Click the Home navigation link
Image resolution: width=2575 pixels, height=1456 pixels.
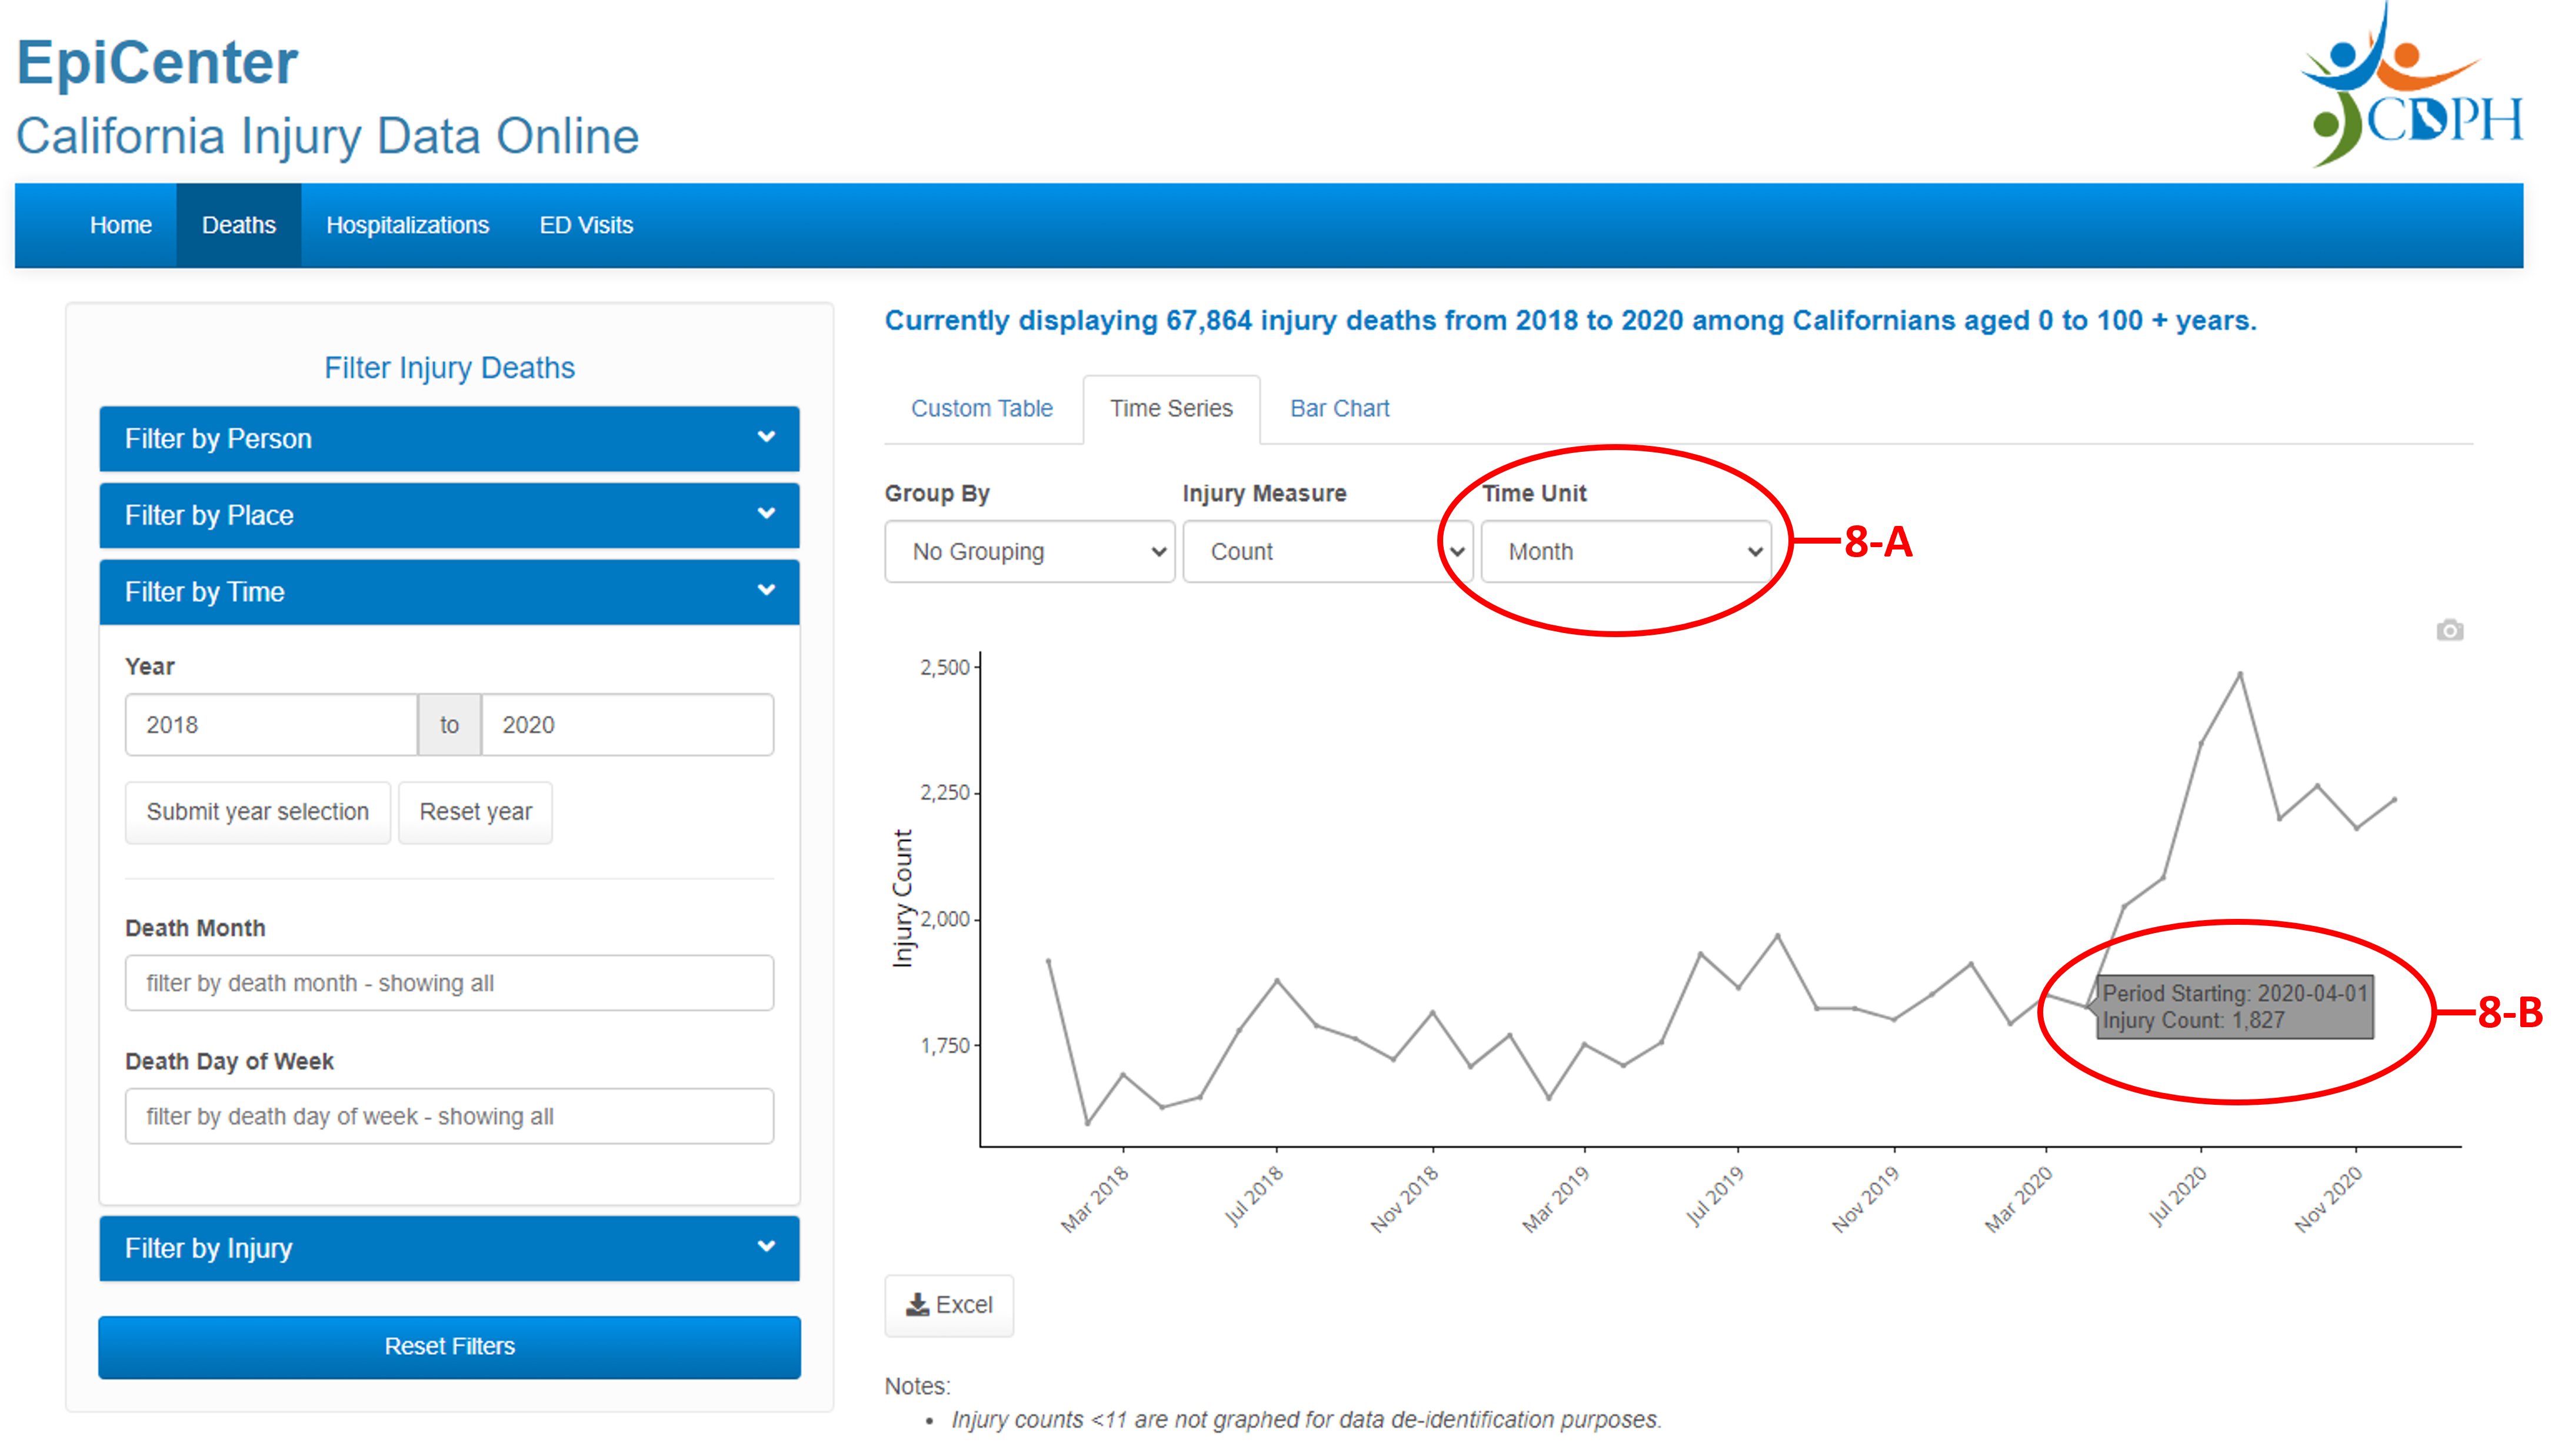120,225
